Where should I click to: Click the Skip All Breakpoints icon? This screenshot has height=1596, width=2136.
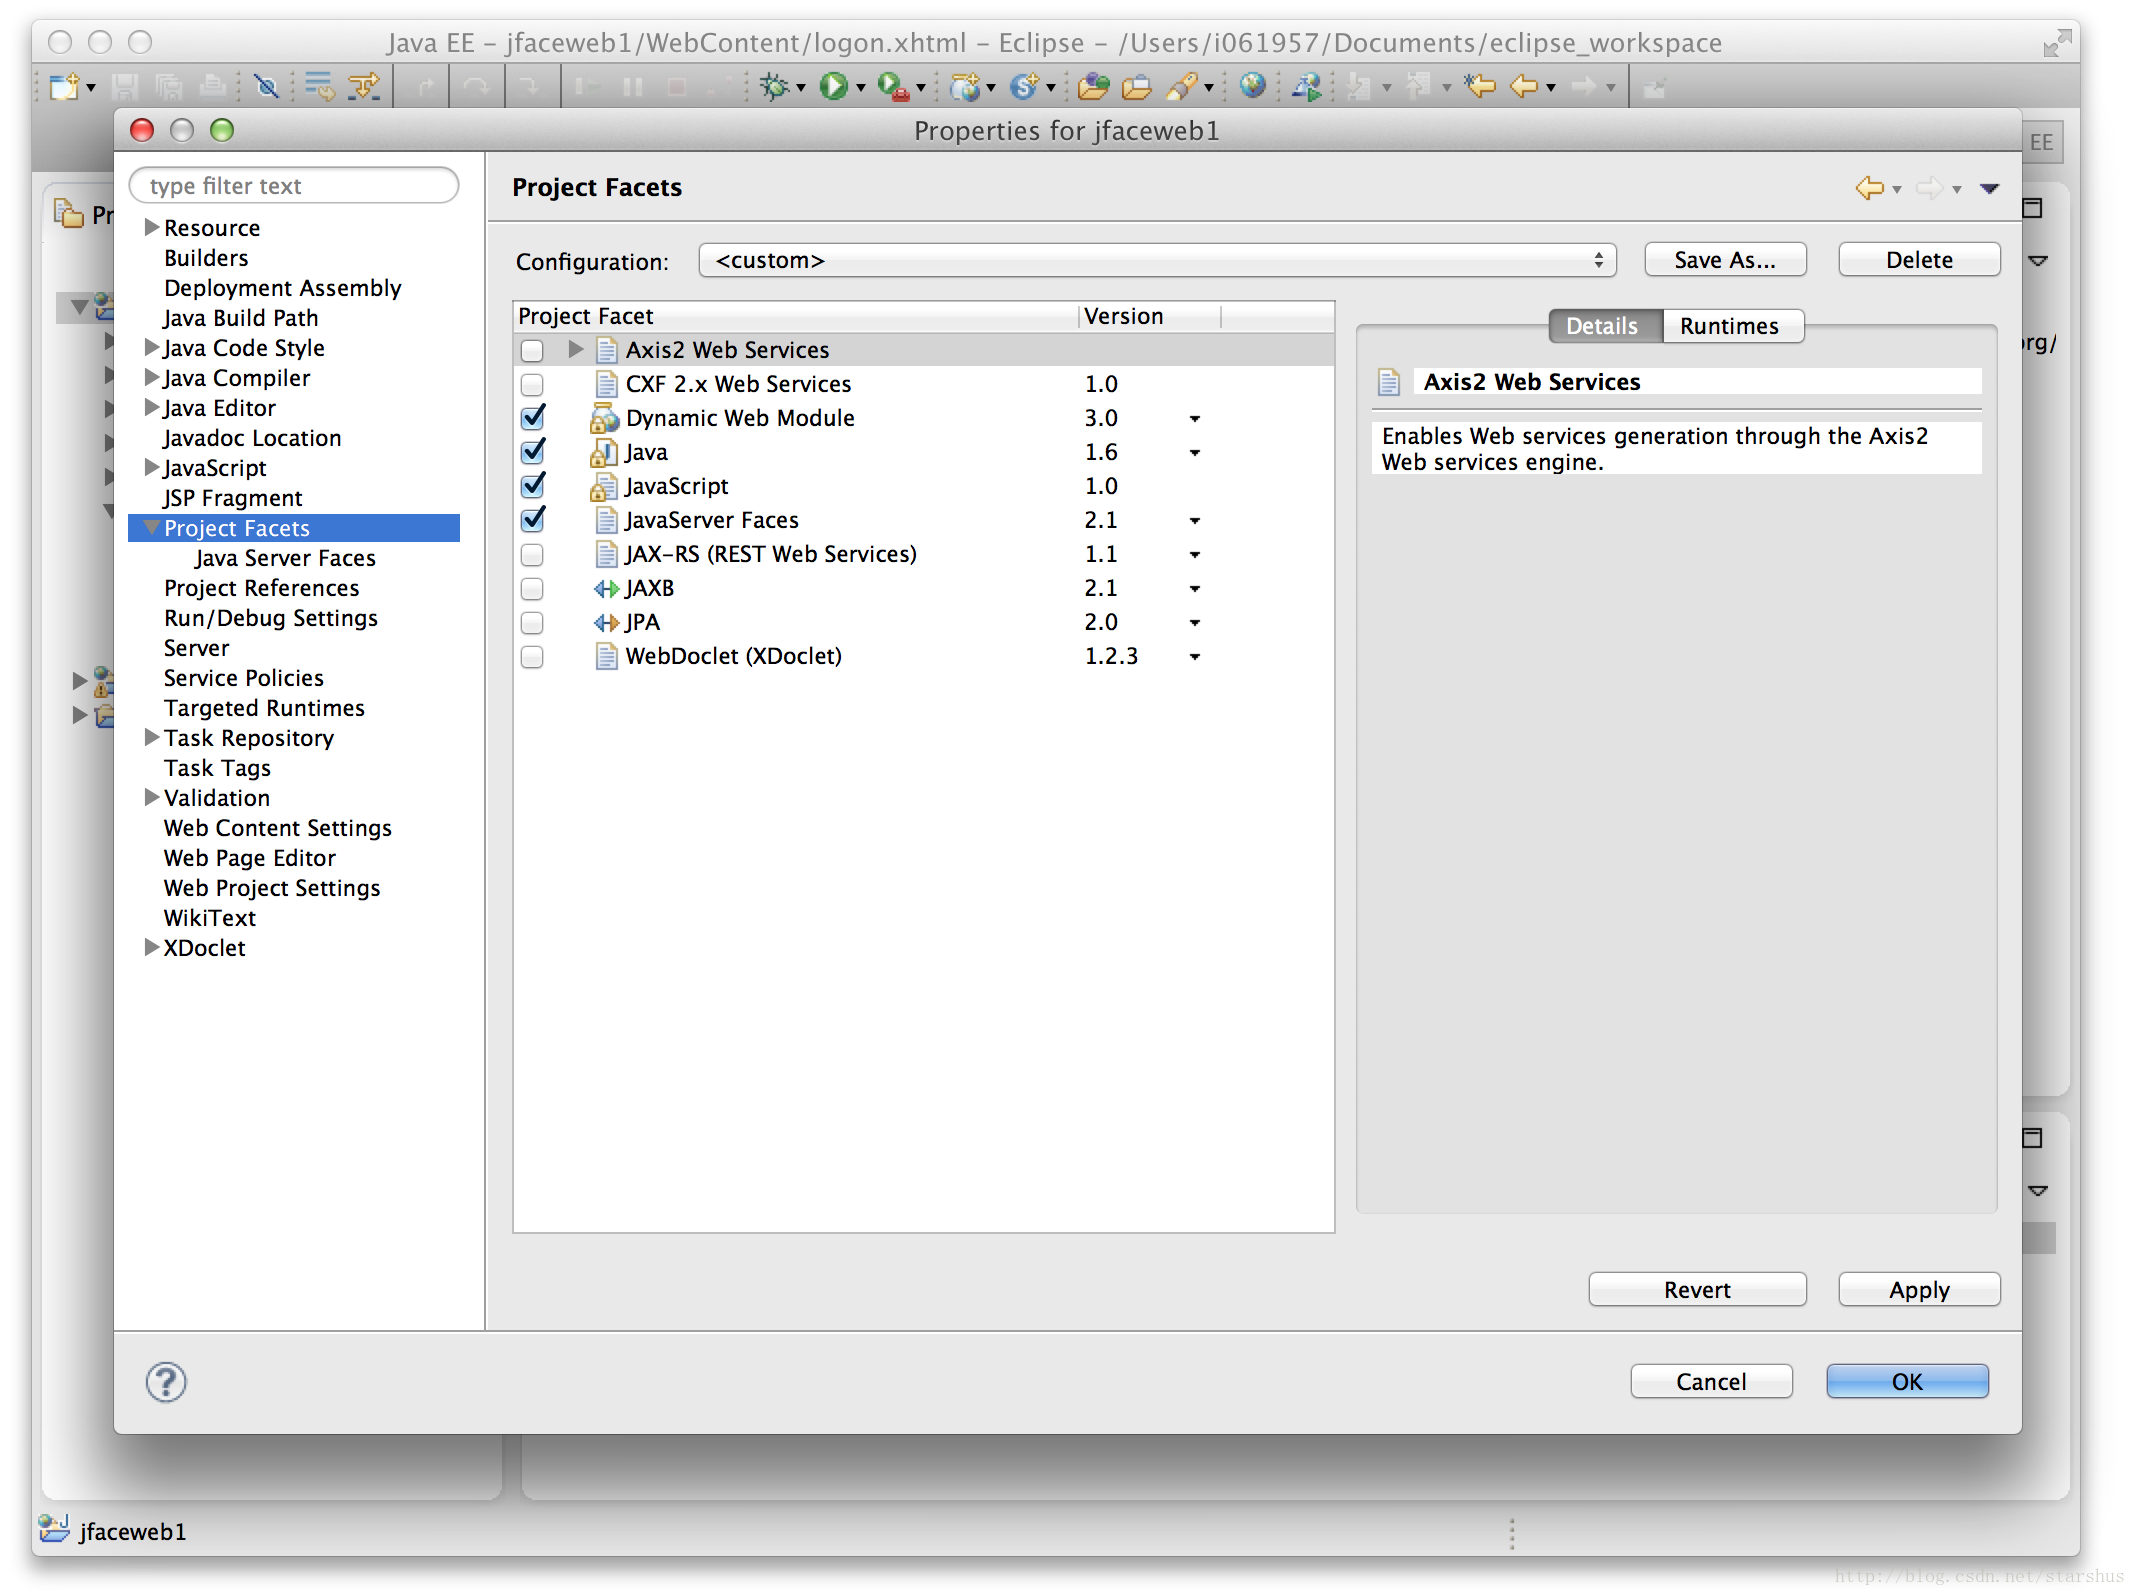(x=266, y=87)
